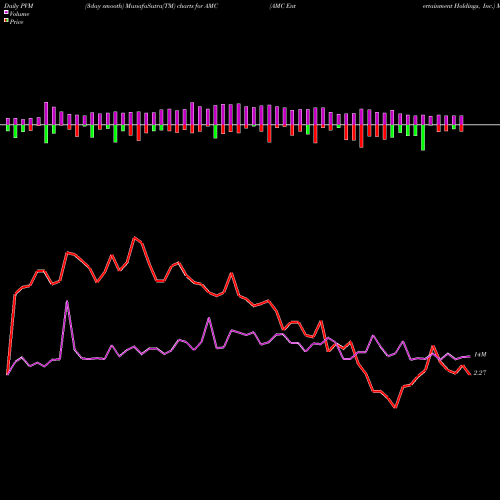Click the Volume legend color swatch
The width and height of the screenshot is (500, 500).
point(6,13)
